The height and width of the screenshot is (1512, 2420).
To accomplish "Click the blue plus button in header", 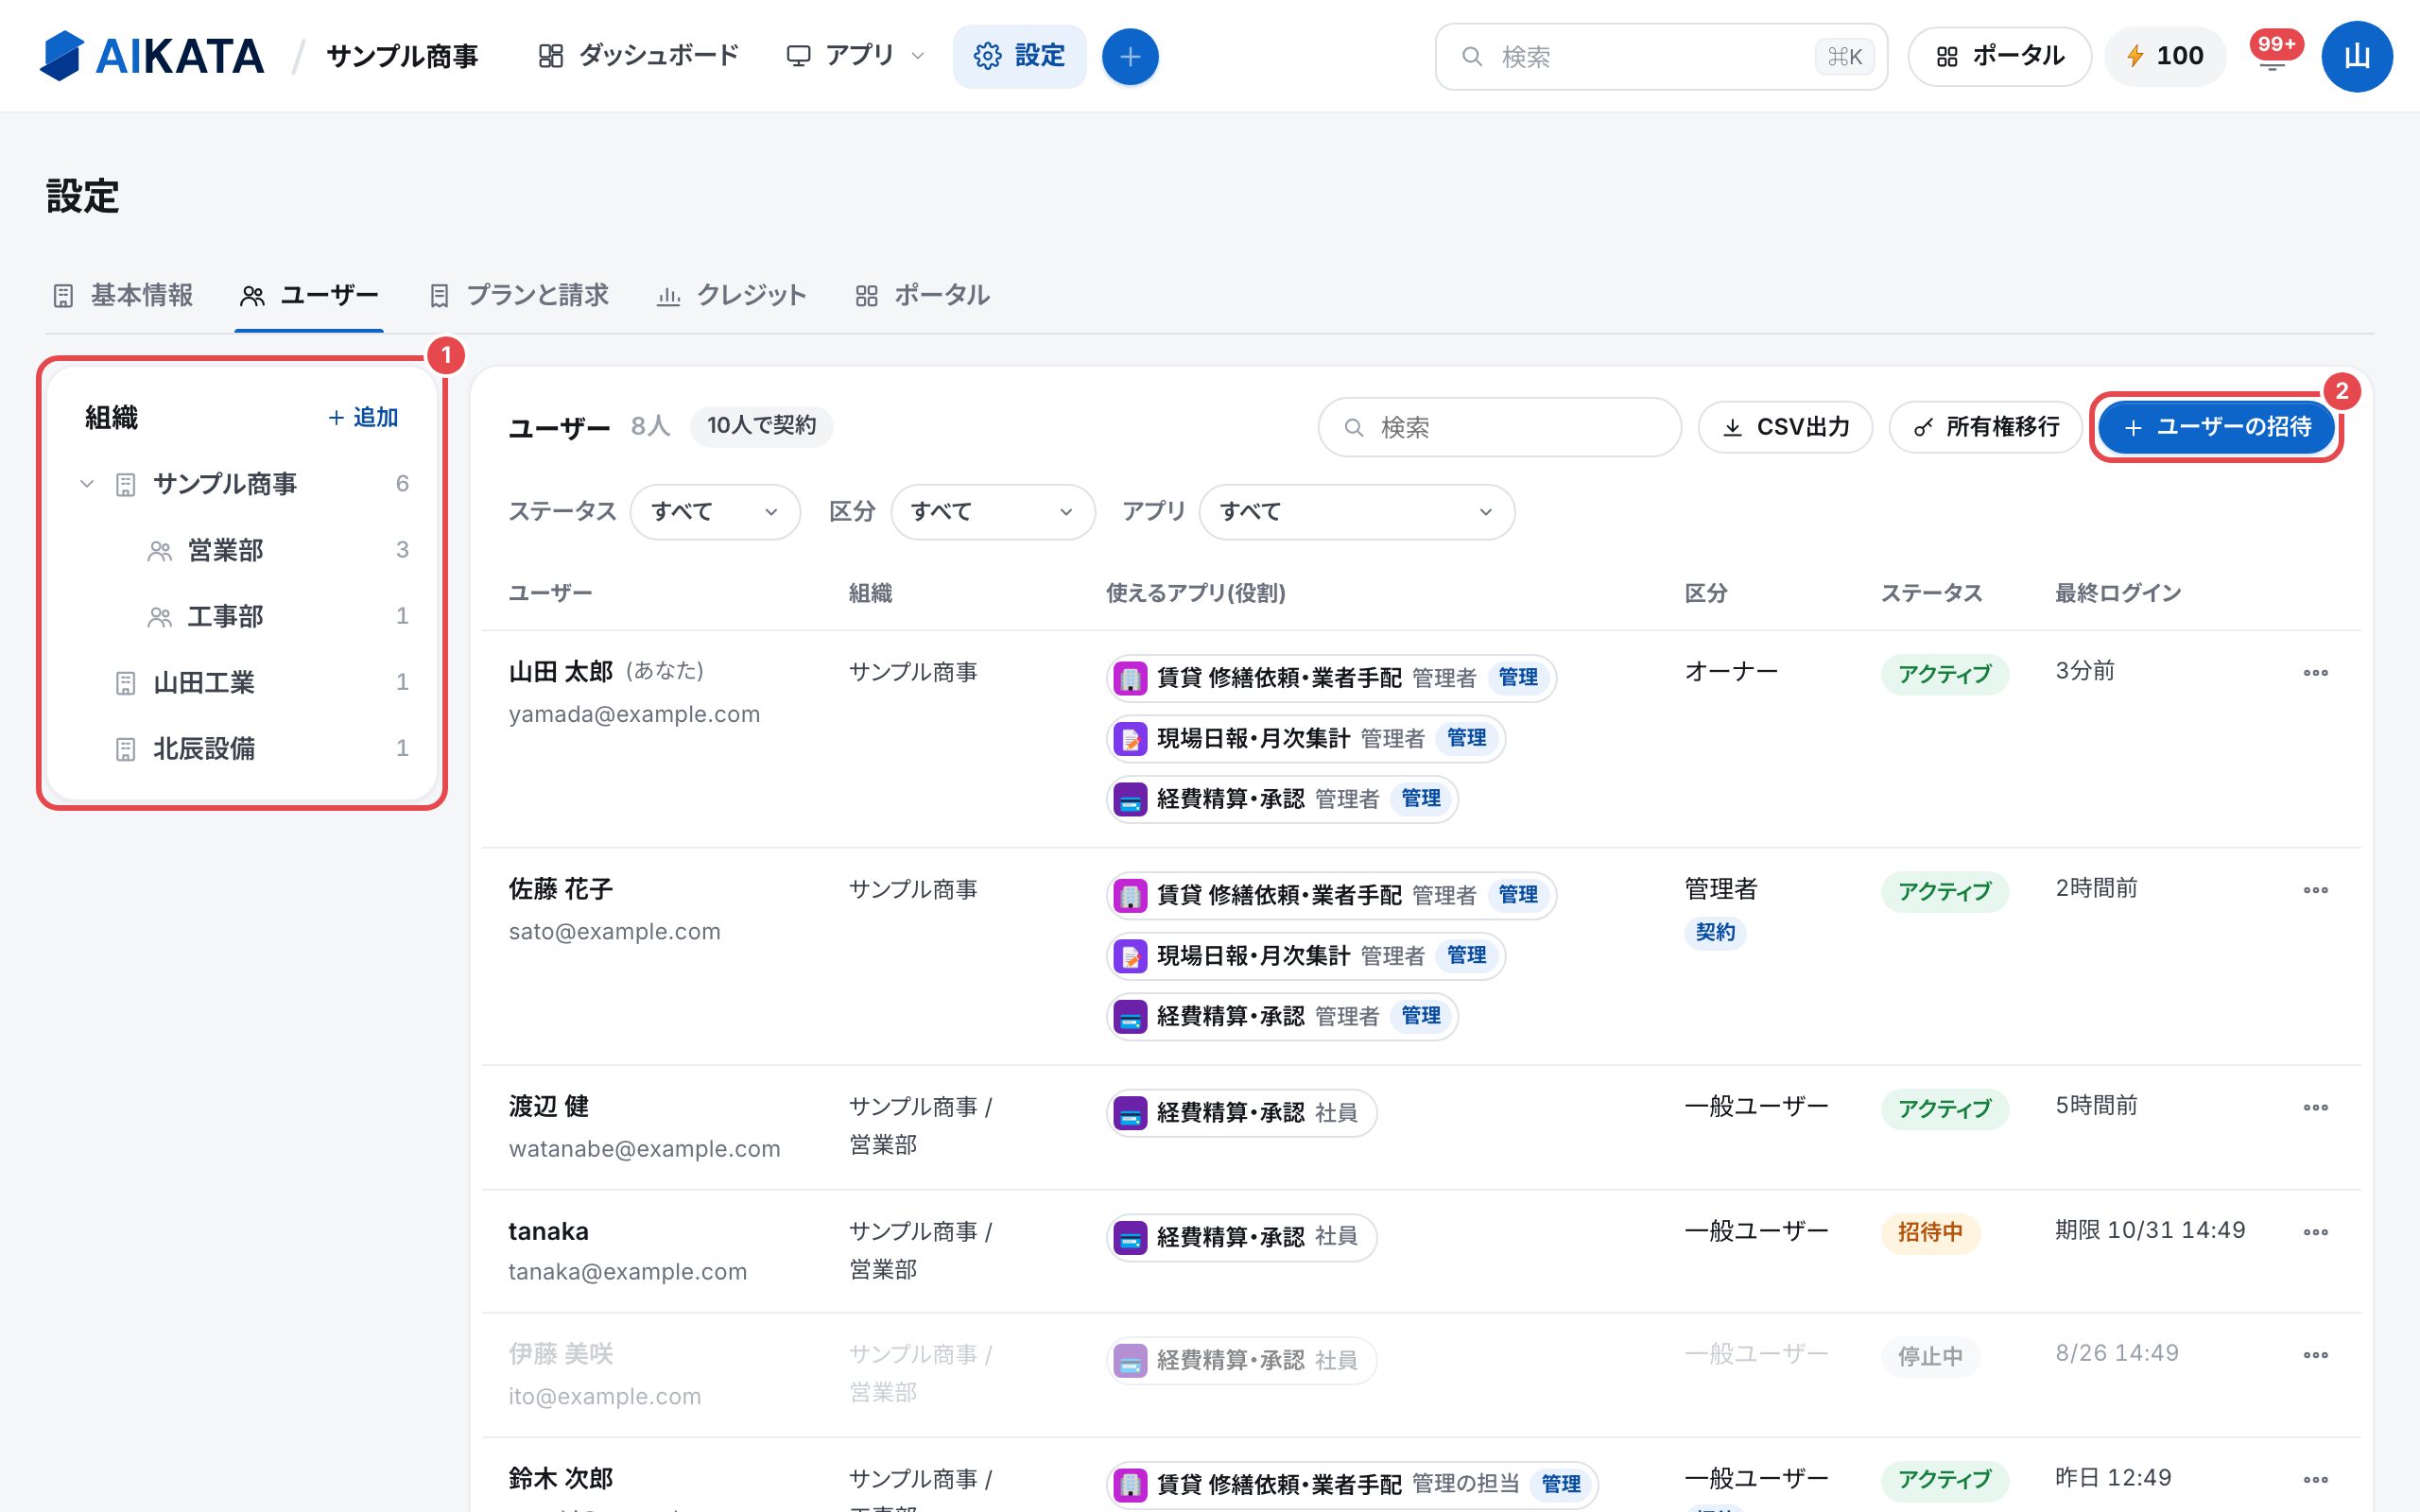I will 1130,56.
